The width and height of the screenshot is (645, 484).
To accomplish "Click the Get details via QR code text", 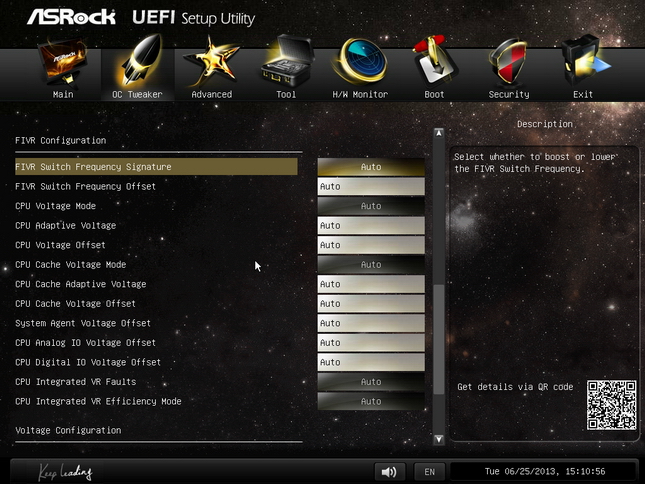I will click(x=515, y=387).
